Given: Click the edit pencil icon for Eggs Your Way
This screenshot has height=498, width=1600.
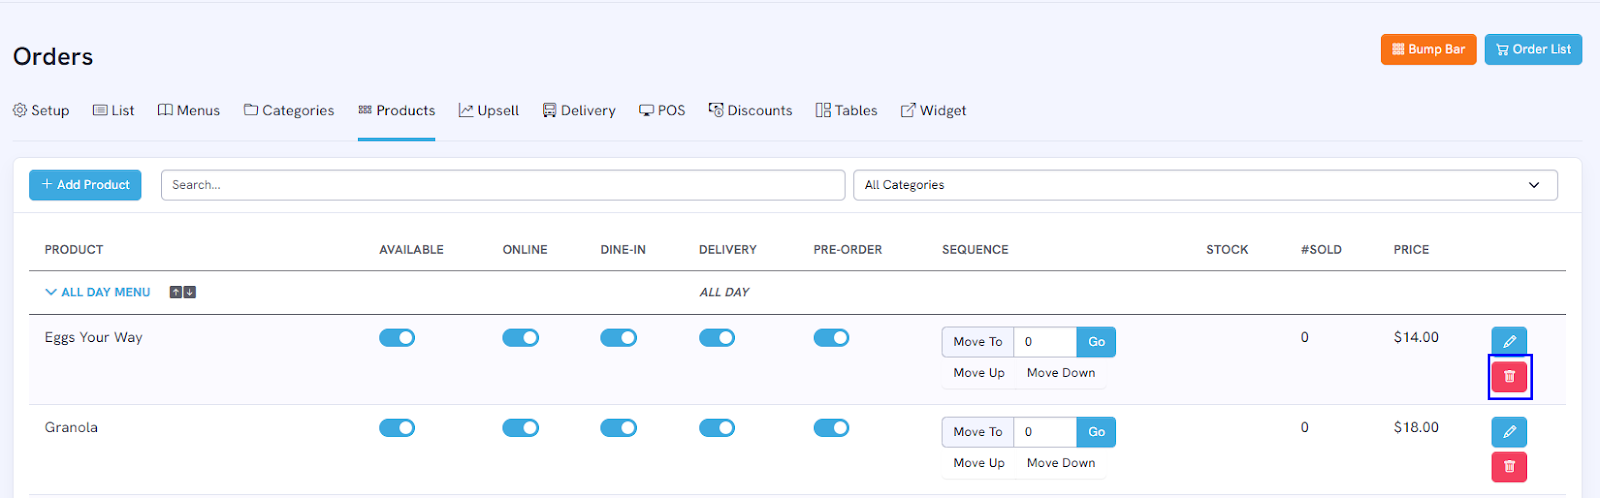Looking at the screenshot, I should 1509,342.
